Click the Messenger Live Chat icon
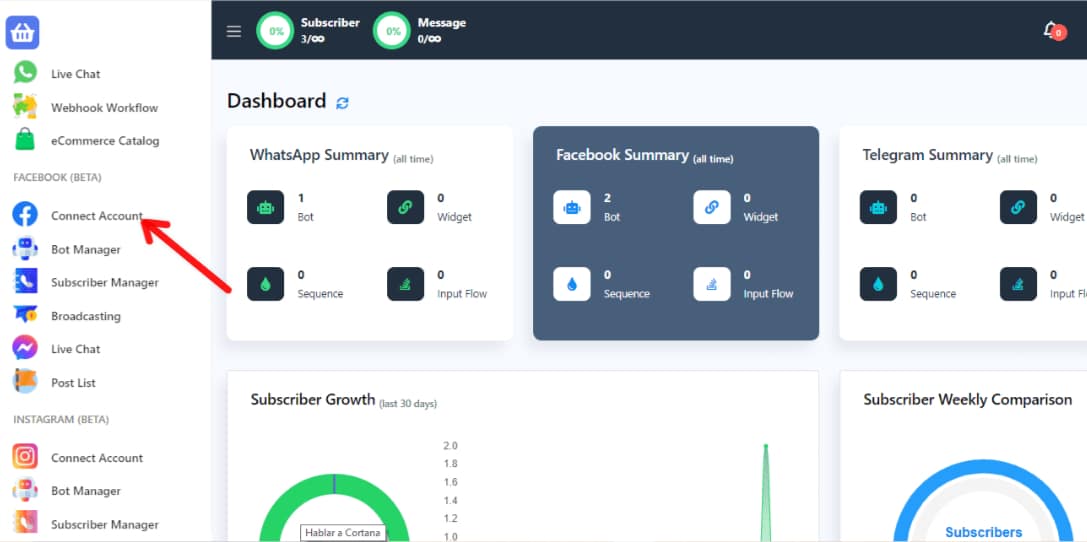Viewport: 1087px width, 542px height. coord(25,349)
